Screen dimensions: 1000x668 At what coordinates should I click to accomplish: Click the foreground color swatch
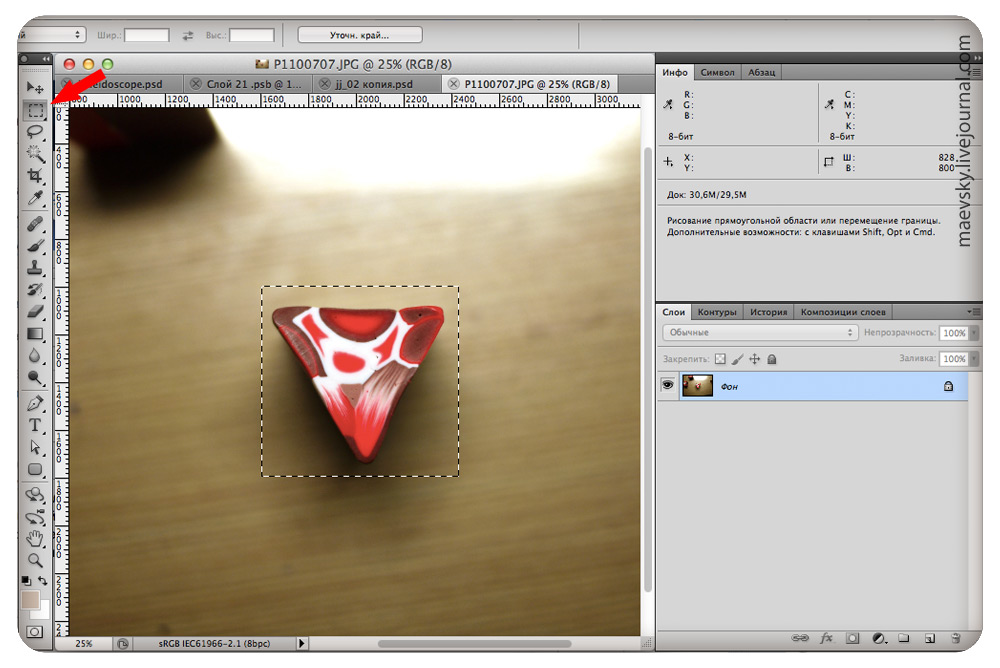[30, 599]
